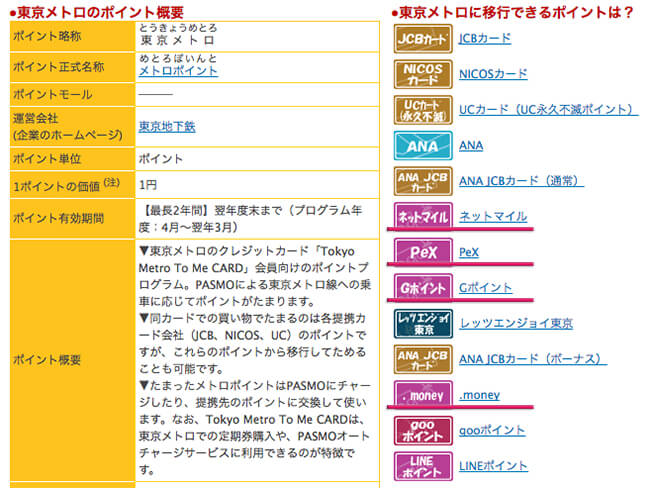
Task: Open the ネットマイル text link
Action: click(493, 216)
